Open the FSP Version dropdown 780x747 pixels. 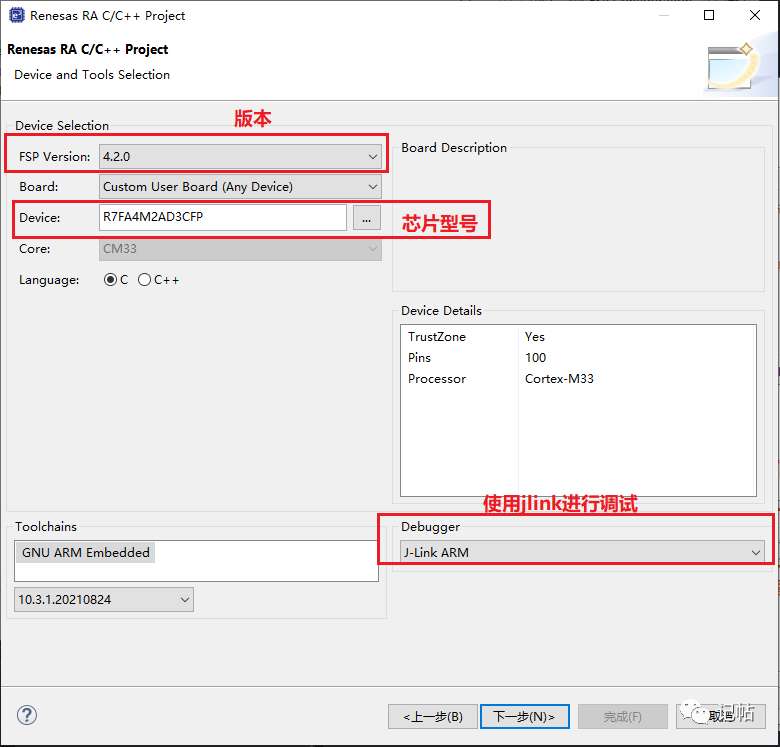[x=240, y=157]
